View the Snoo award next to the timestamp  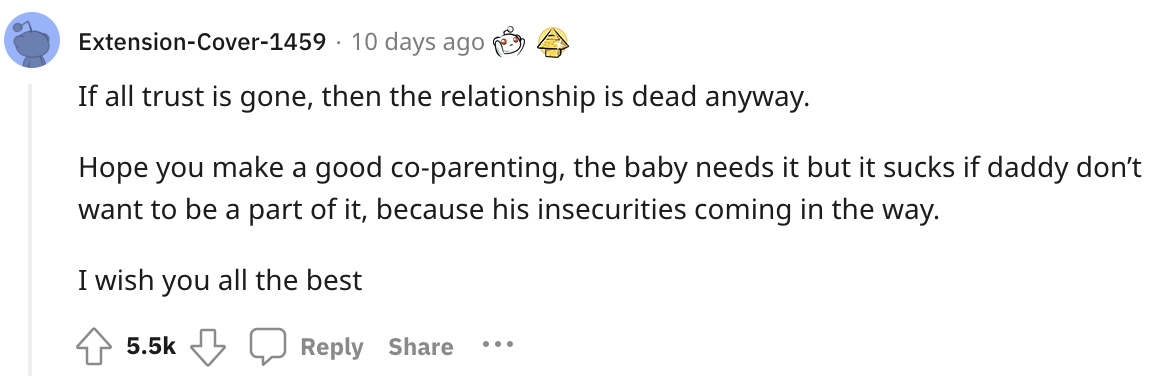(510, 44)
